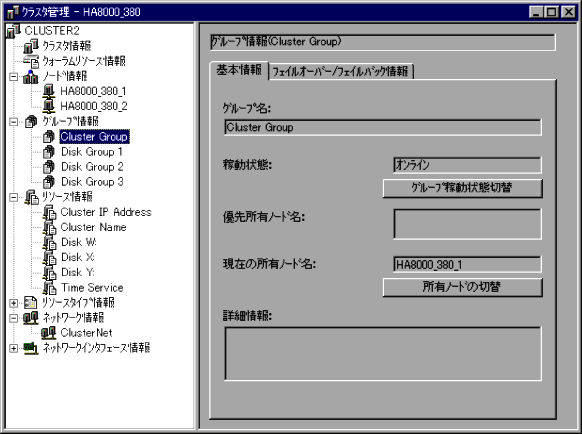Select HA8000_380_2 node label
Image resolution: width=582 pixels, height=434 pixels.
(x=94, y=107)
